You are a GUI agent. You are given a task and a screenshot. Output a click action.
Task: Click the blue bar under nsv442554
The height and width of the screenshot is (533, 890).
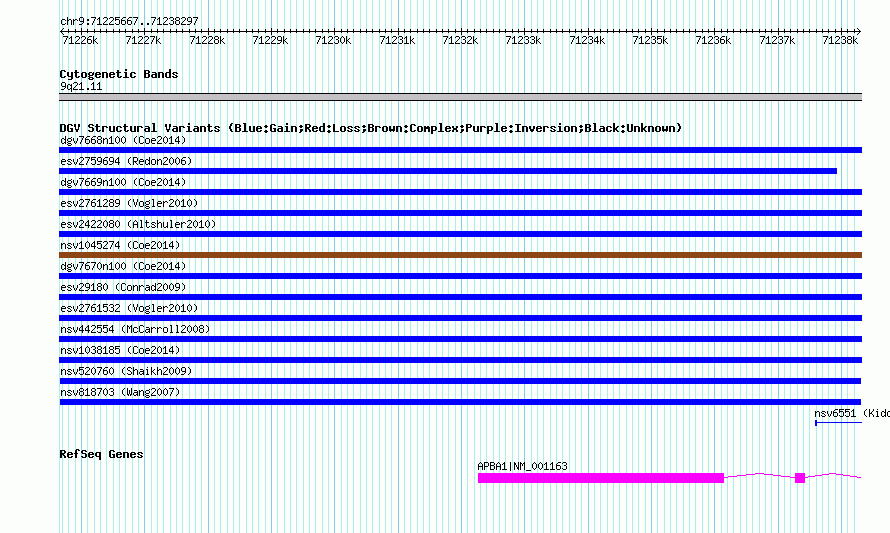[x=460, y=339]
